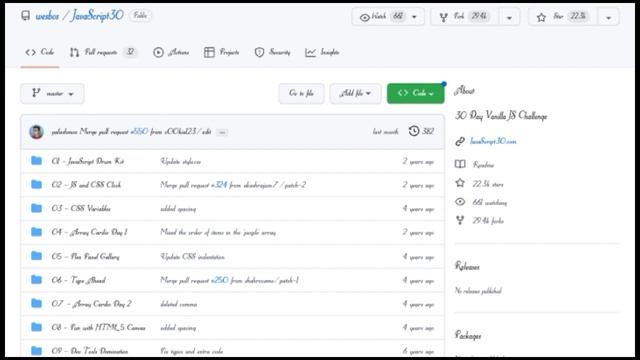Click the star icon on the Star button
Viewport: 640px width, 360px height.
click(541, 17)
